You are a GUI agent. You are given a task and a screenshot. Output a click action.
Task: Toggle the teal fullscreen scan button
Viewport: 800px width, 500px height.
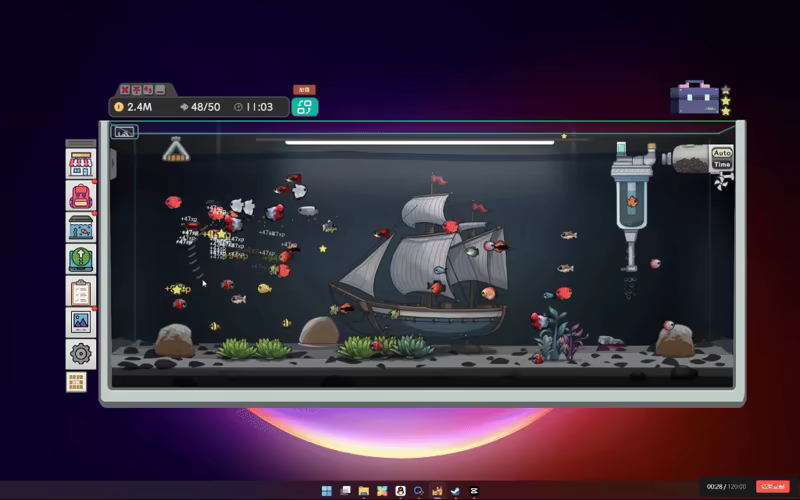(x=304, y=107)
